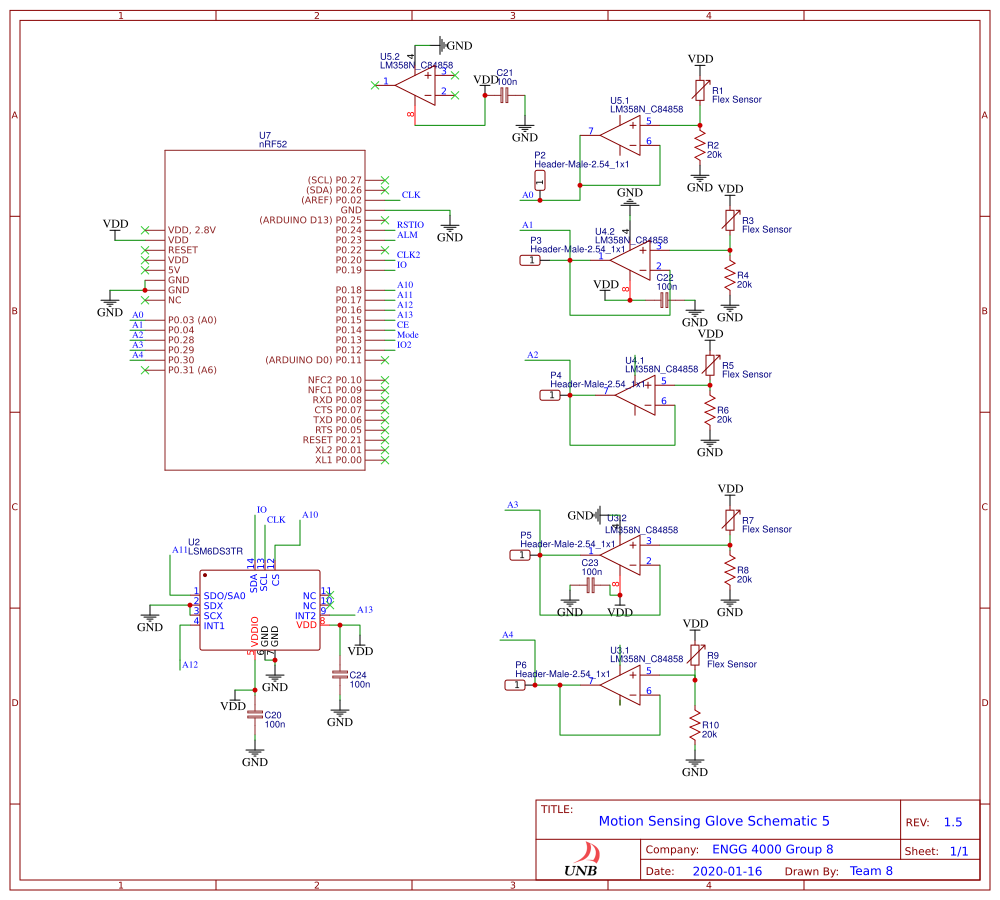Open the TITLE field in the title block
The width and height of the screenshot is (1000, 900).
[x=556, y=808]
